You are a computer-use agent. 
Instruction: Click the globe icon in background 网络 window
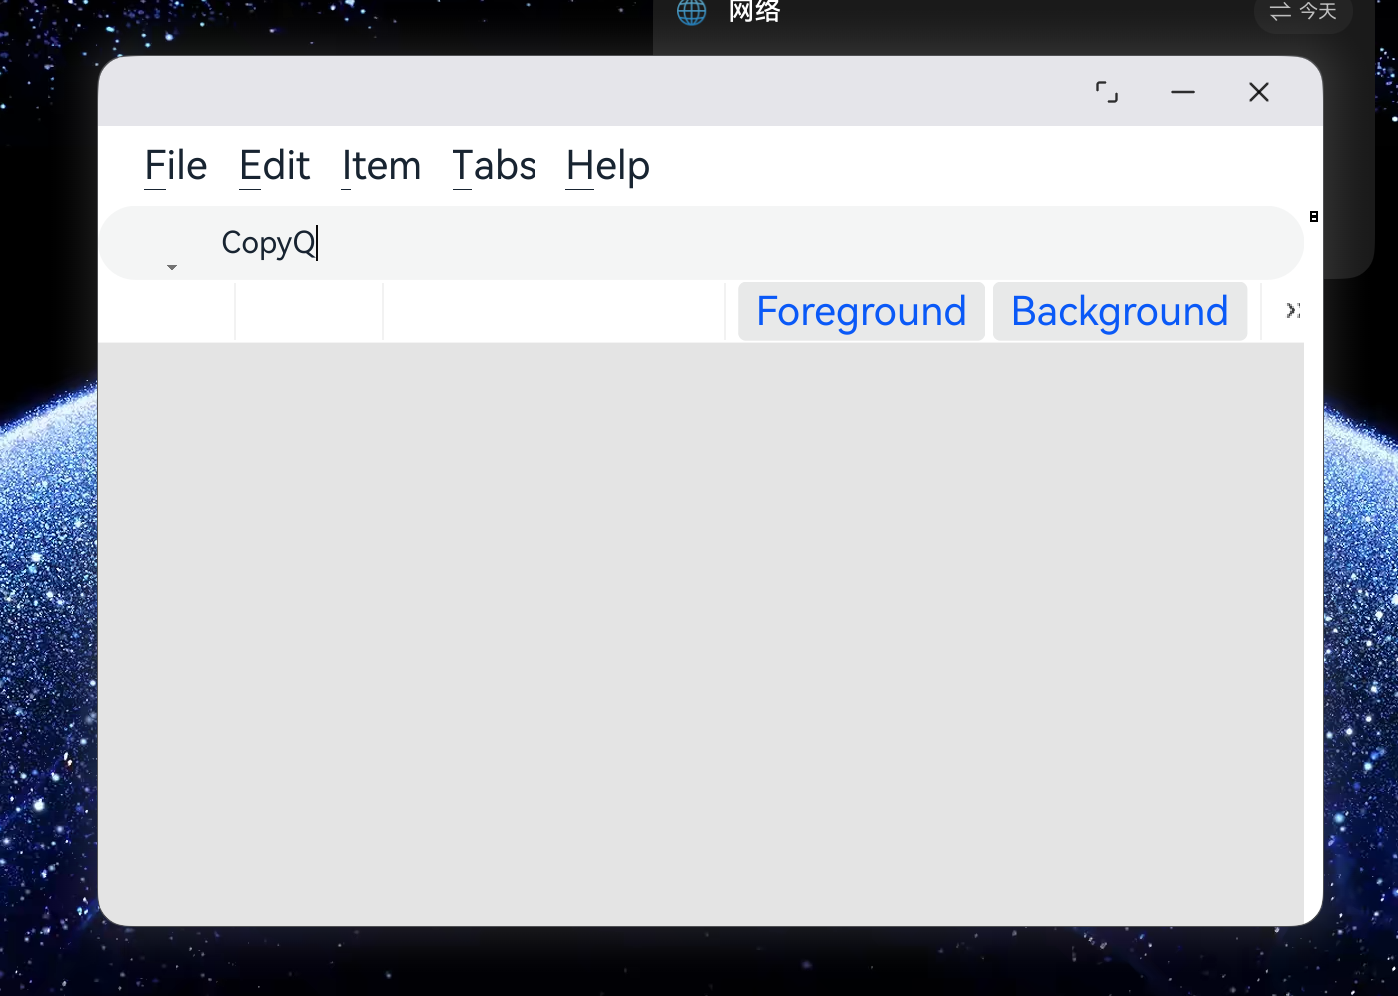click(691, 11)
